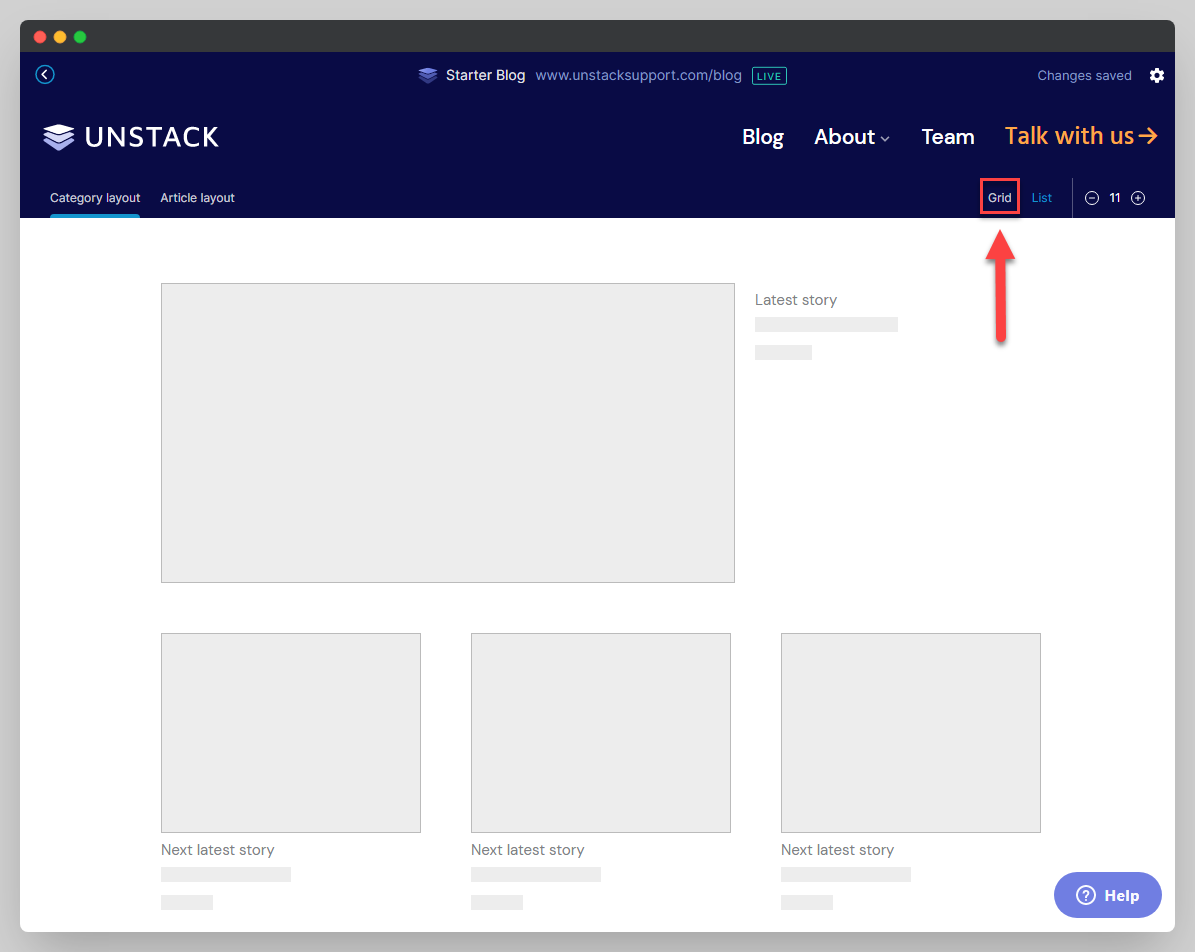The width and height of the screenshot is (1195, 952).
Task: Click the back arrow circle icon
Action: [x=45, y=75]
